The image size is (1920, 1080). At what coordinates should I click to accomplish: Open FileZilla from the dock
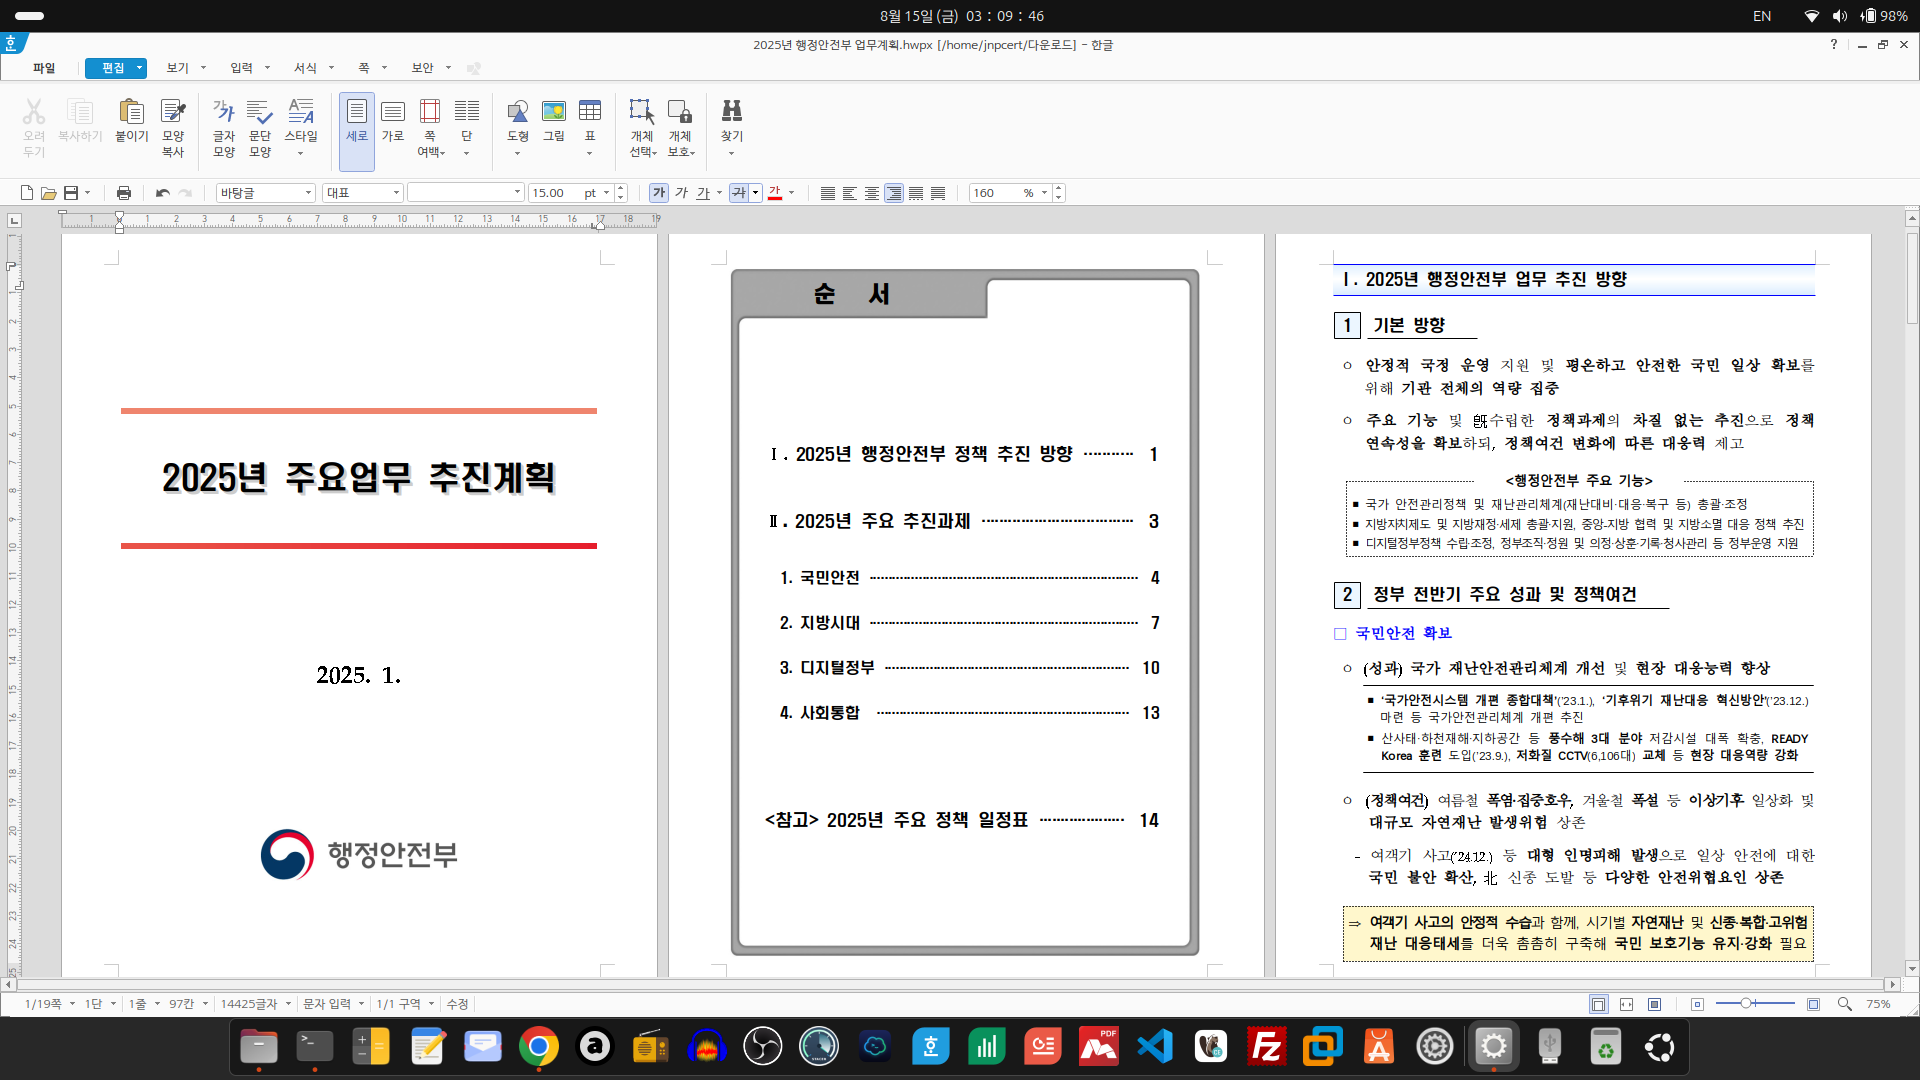coord(1266,1047)
